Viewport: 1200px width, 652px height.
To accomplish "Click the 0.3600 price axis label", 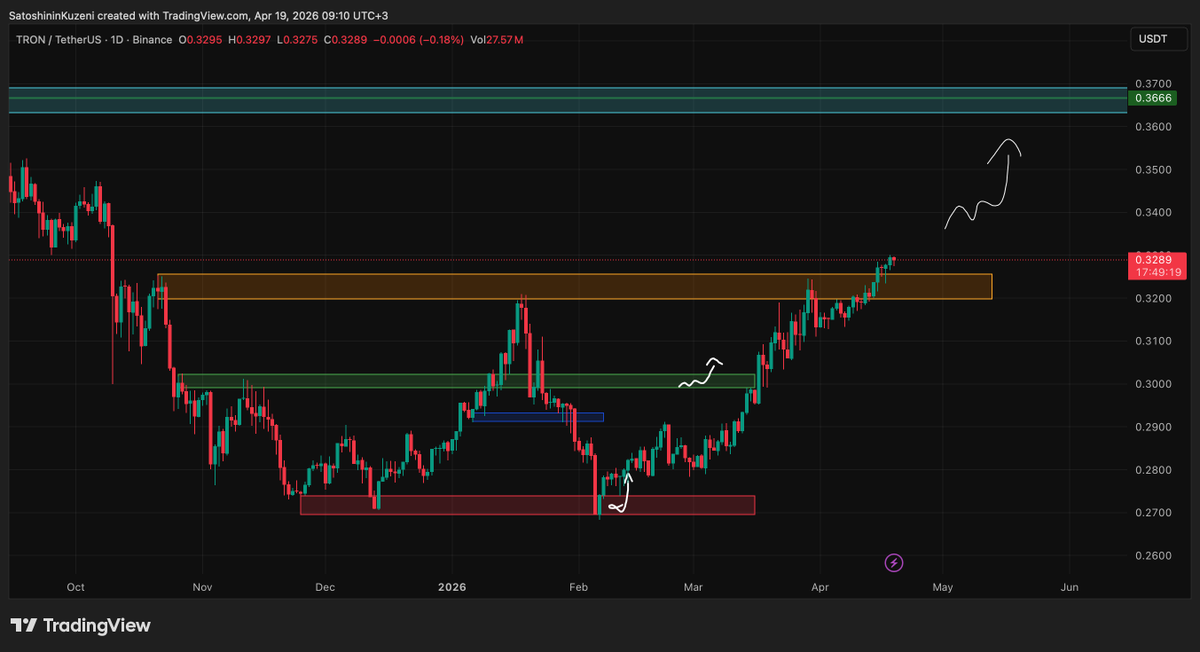I will 1153,127.
